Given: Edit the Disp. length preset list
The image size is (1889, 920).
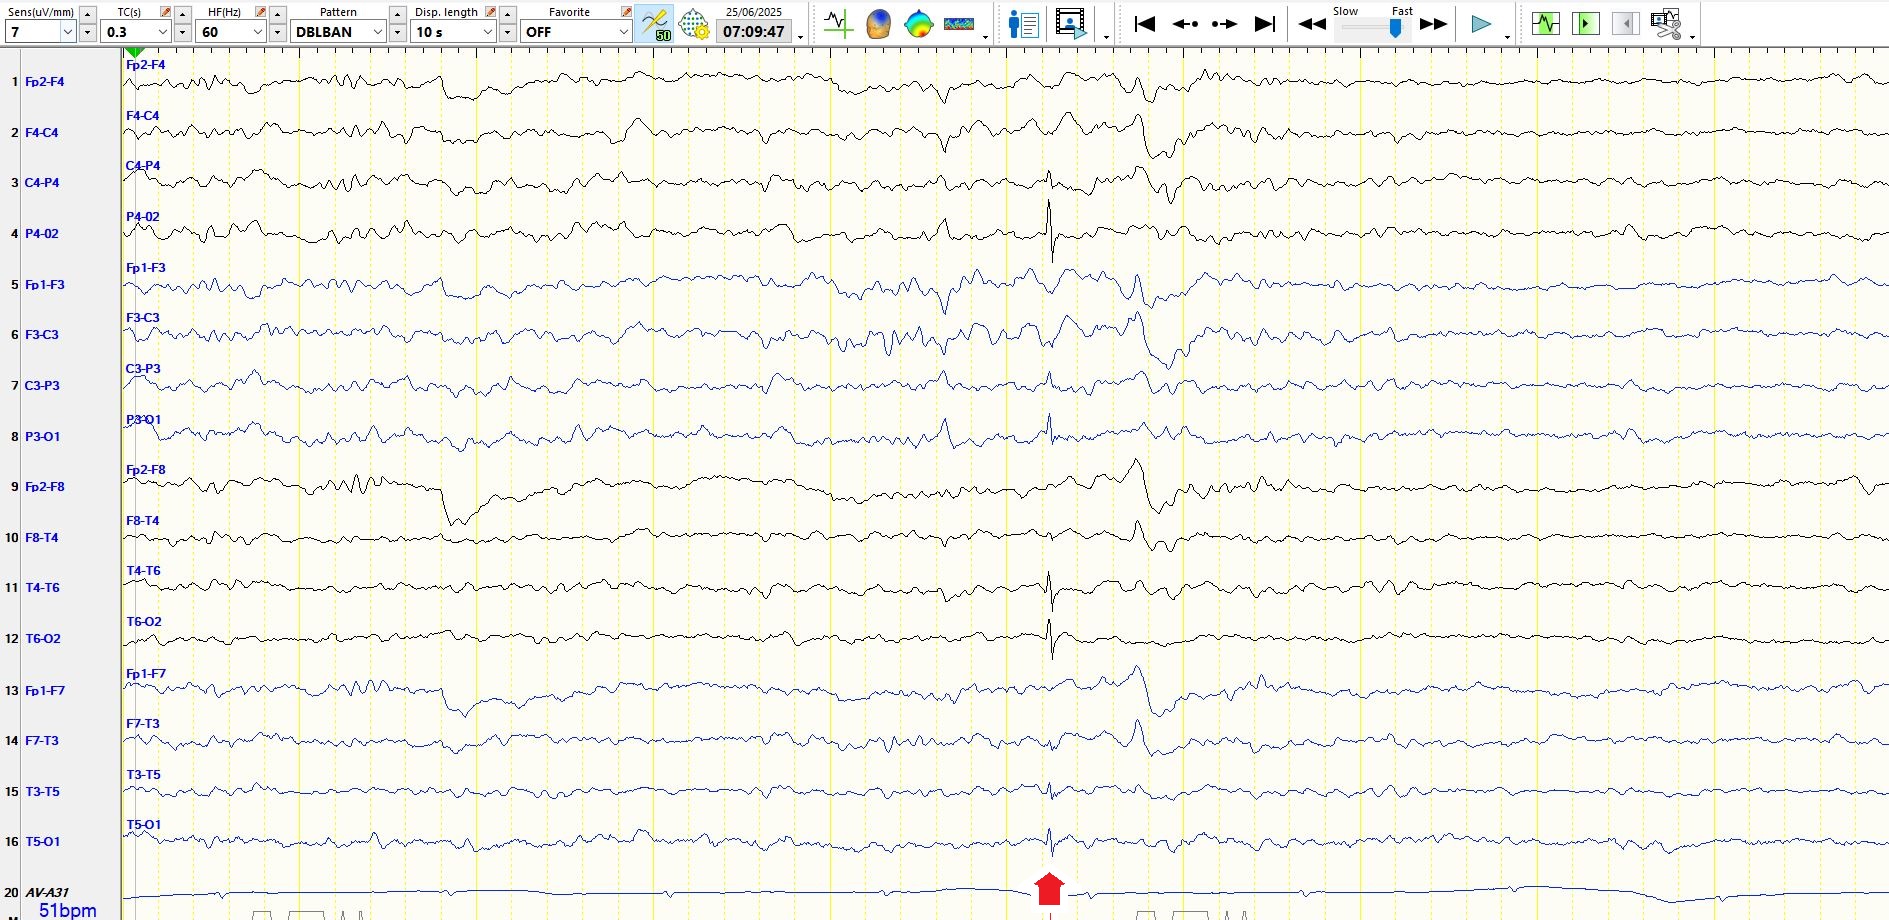Looking at the screenshot, I should (x=491, y=12).
